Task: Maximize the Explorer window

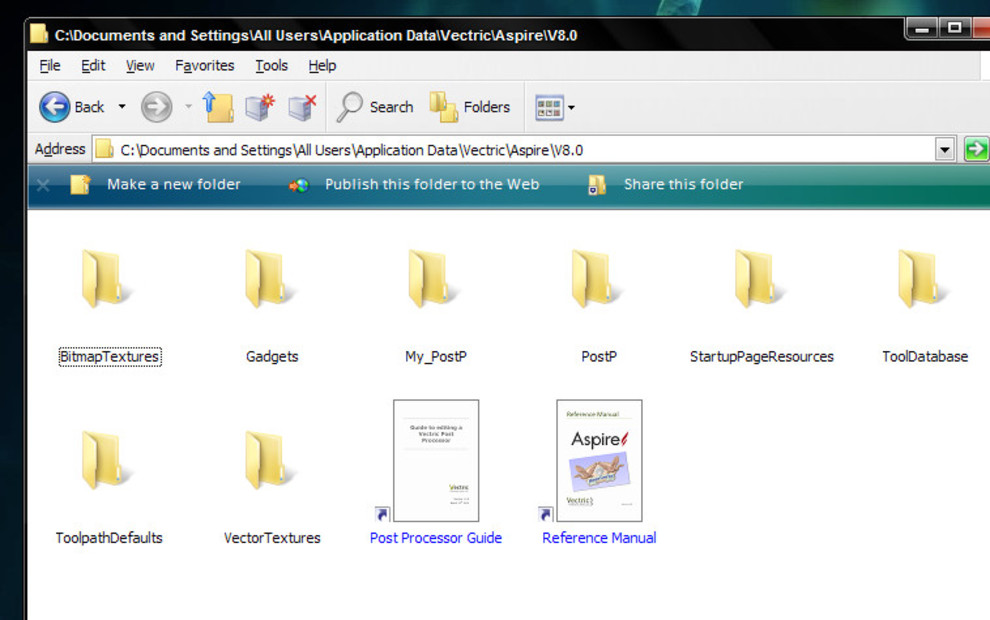Action: [x=955, y=28]
